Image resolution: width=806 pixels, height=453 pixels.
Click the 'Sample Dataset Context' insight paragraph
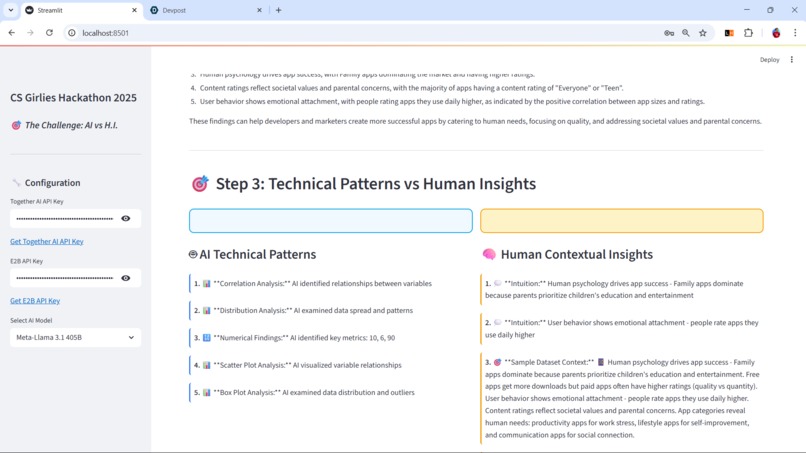point(622,398)
